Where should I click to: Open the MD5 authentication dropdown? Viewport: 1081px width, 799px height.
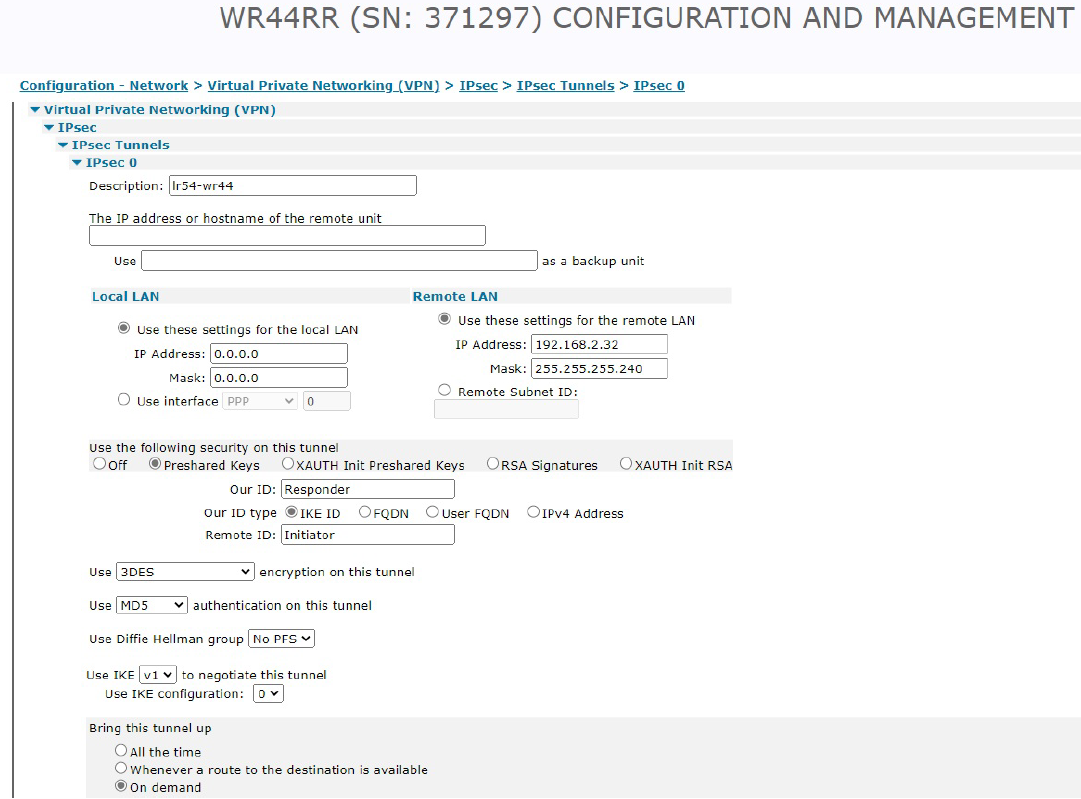(x=152, y=605)
